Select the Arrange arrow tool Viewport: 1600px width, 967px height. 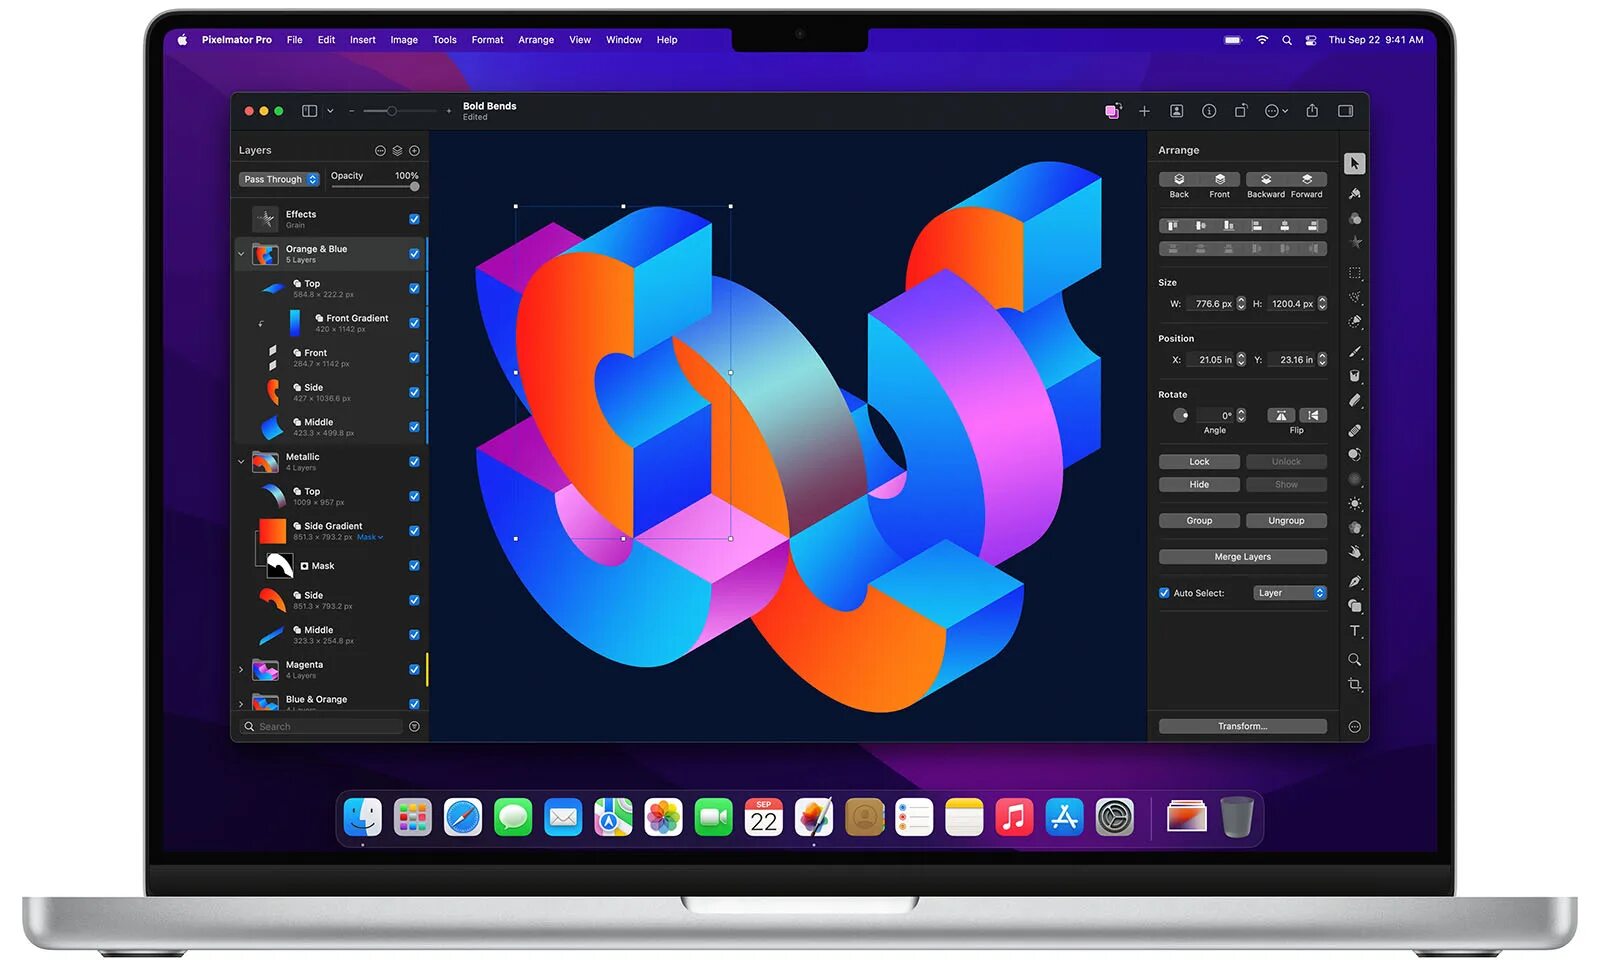point(1354,163)
